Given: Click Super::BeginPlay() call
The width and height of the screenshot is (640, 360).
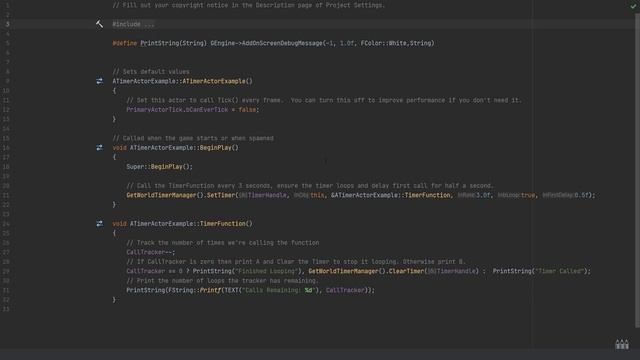Looking at the screenshot, I should pos(159,167).
